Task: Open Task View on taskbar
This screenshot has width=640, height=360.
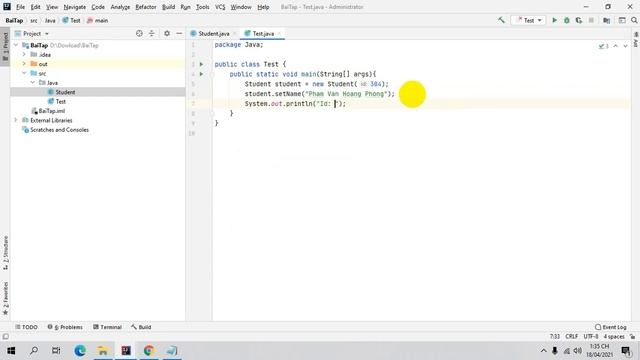Action: [56, 351]
